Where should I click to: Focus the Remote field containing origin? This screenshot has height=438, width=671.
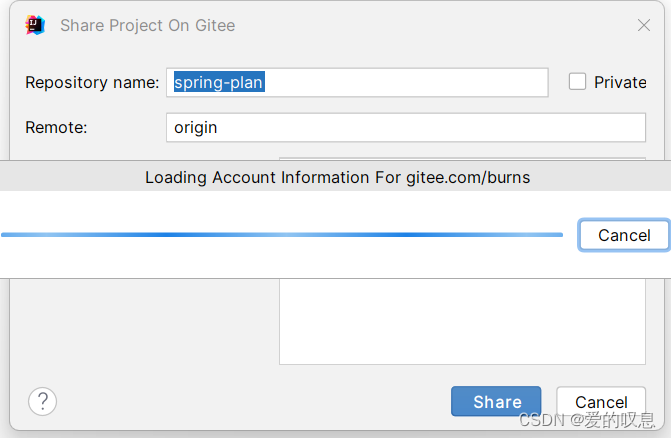coord(405,128)
